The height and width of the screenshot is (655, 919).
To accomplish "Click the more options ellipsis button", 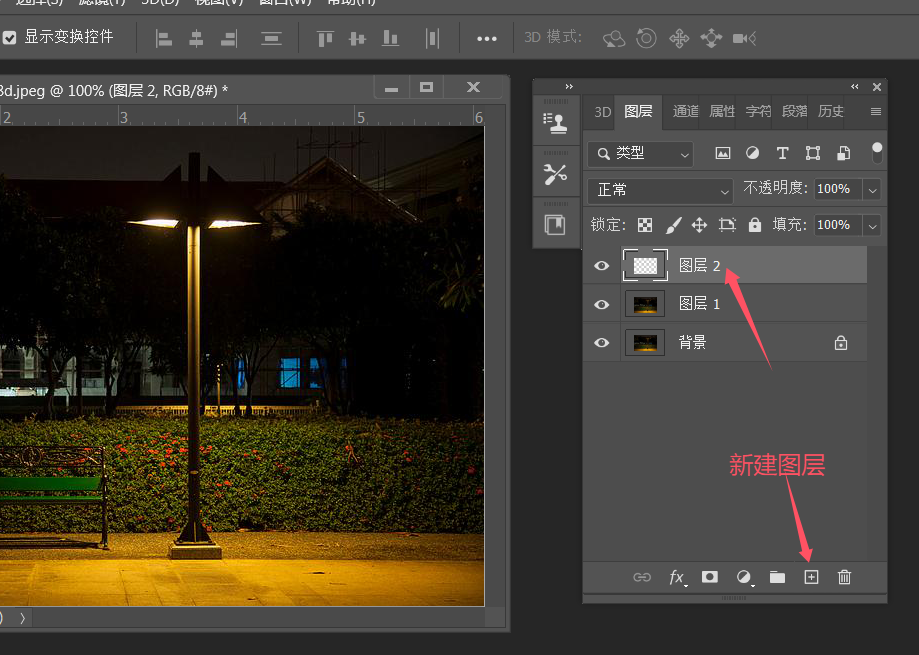I will (x=486, y=39).
